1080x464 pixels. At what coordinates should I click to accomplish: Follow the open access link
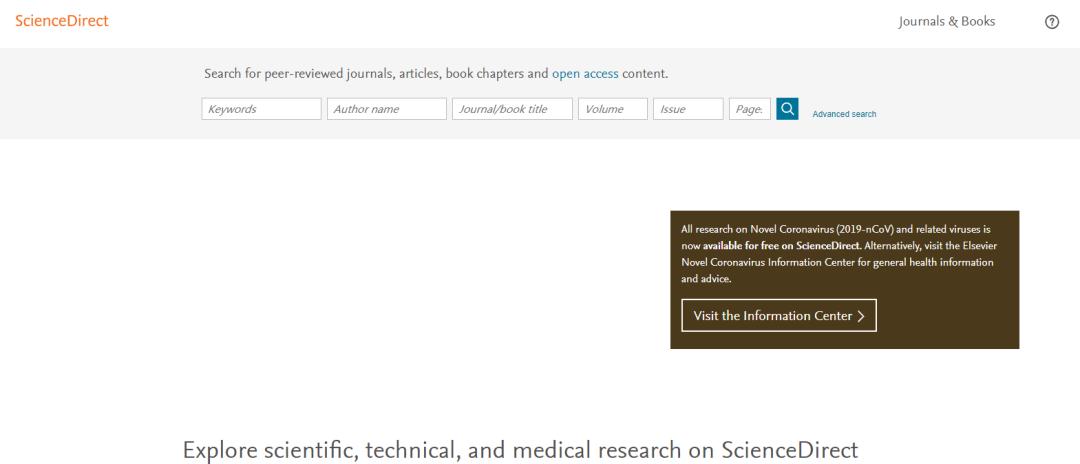(585, 74)
